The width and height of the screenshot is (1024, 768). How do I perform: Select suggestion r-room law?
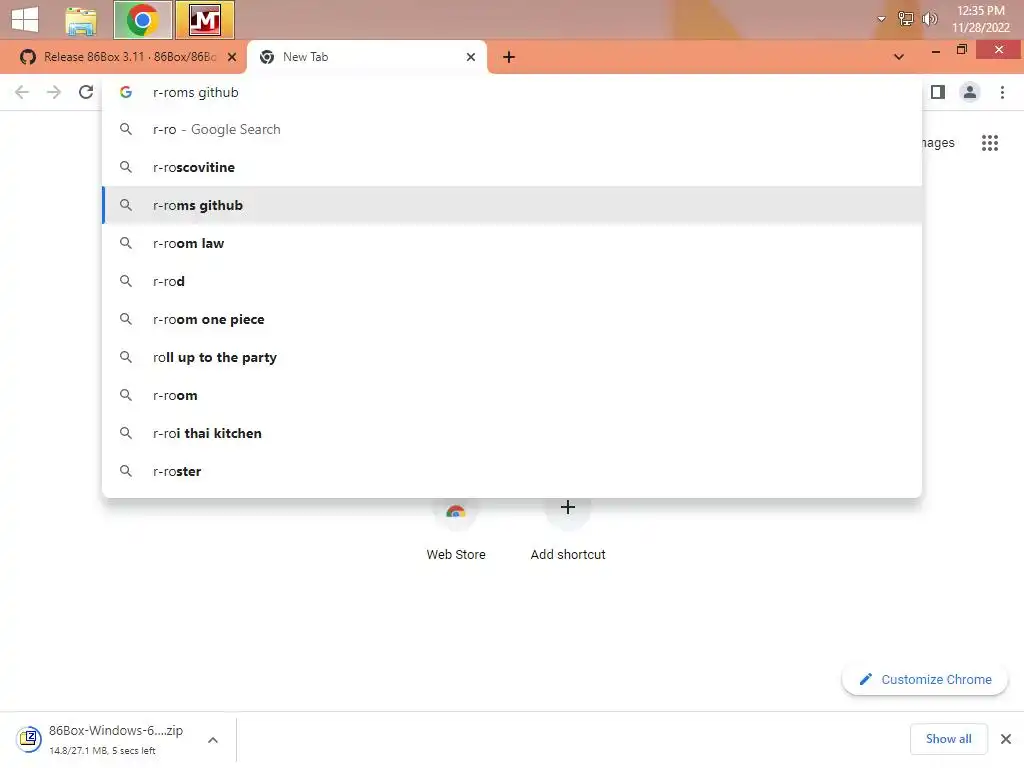(512, 243)
